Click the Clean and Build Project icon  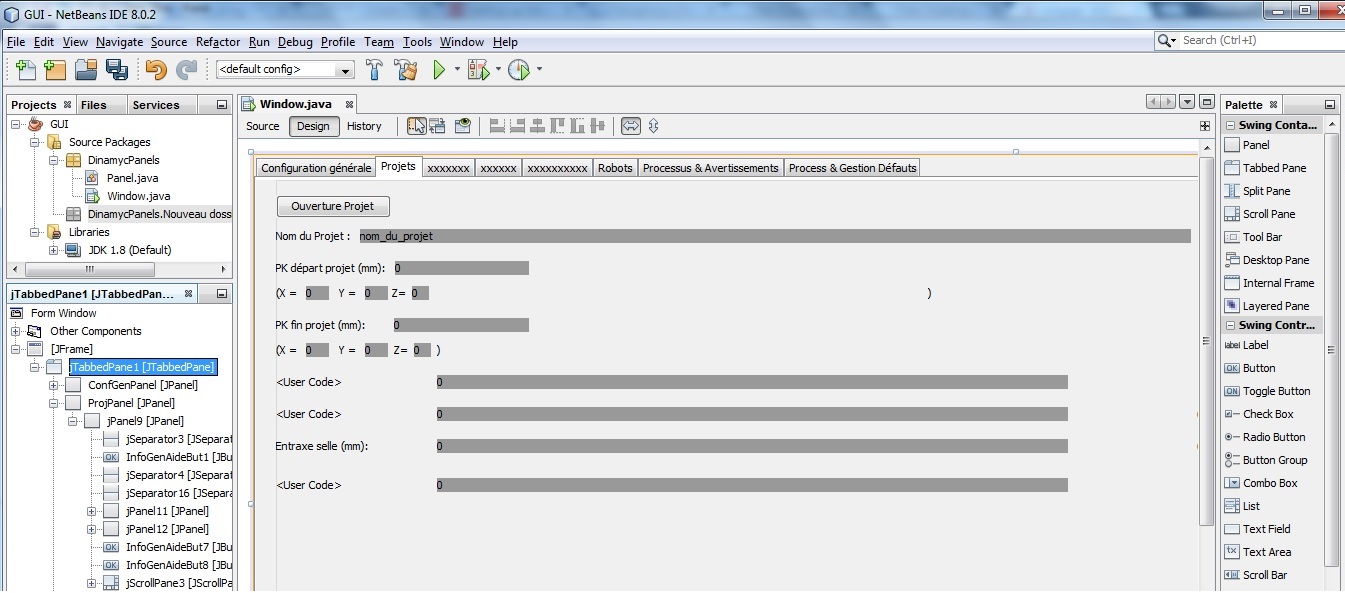[404, 68]
